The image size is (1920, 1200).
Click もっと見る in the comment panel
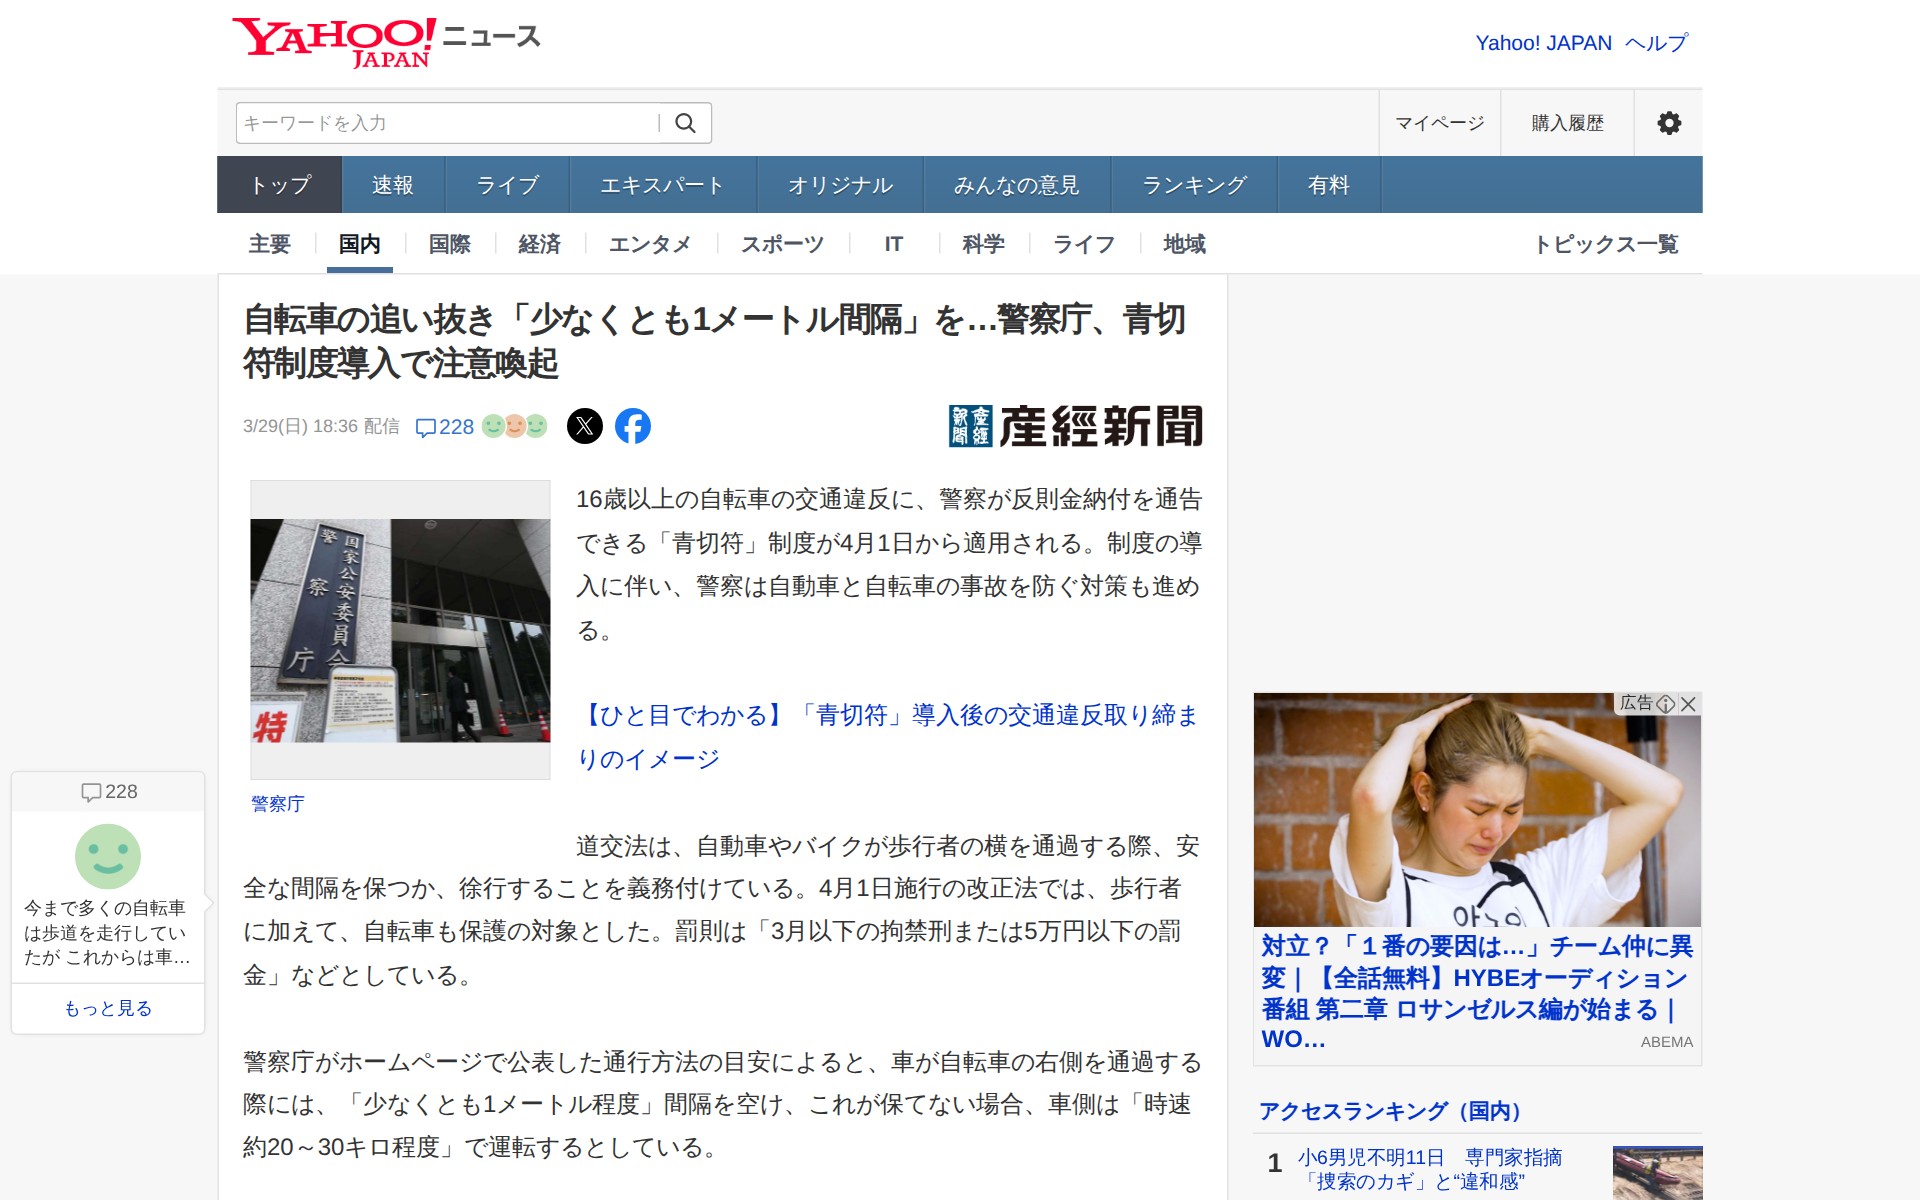click(x=107, y=1008)
